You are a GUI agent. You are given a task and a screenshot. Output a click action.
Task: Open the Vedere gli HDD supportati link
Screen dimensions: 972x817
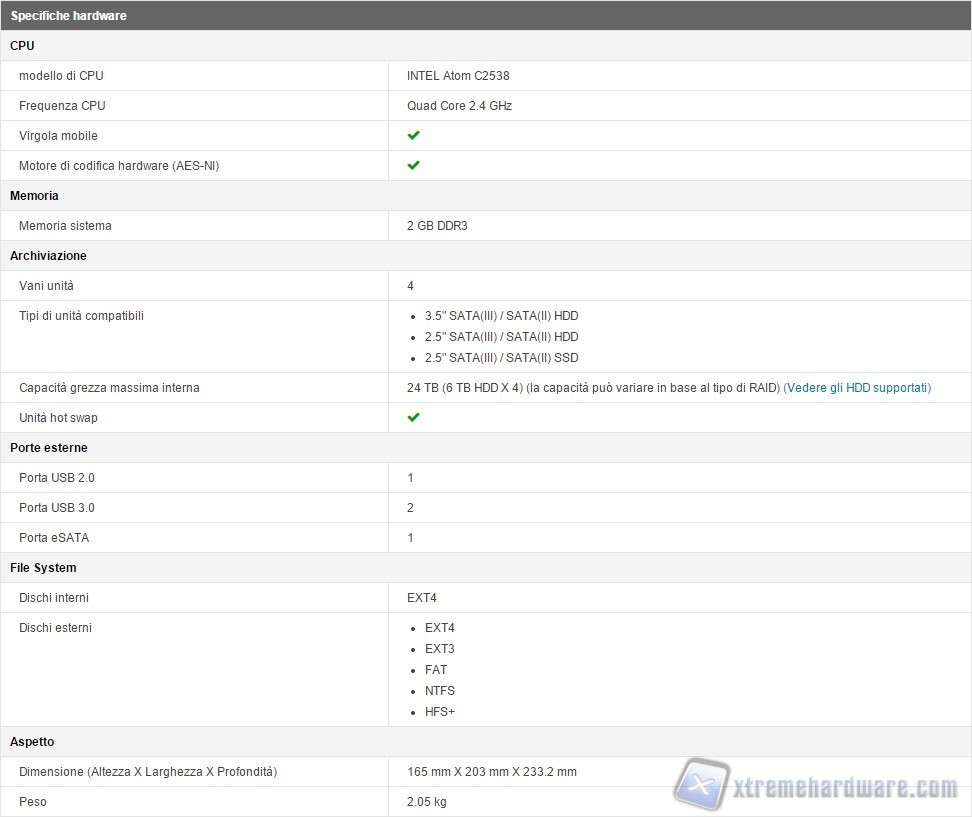(x=857, y=388)
